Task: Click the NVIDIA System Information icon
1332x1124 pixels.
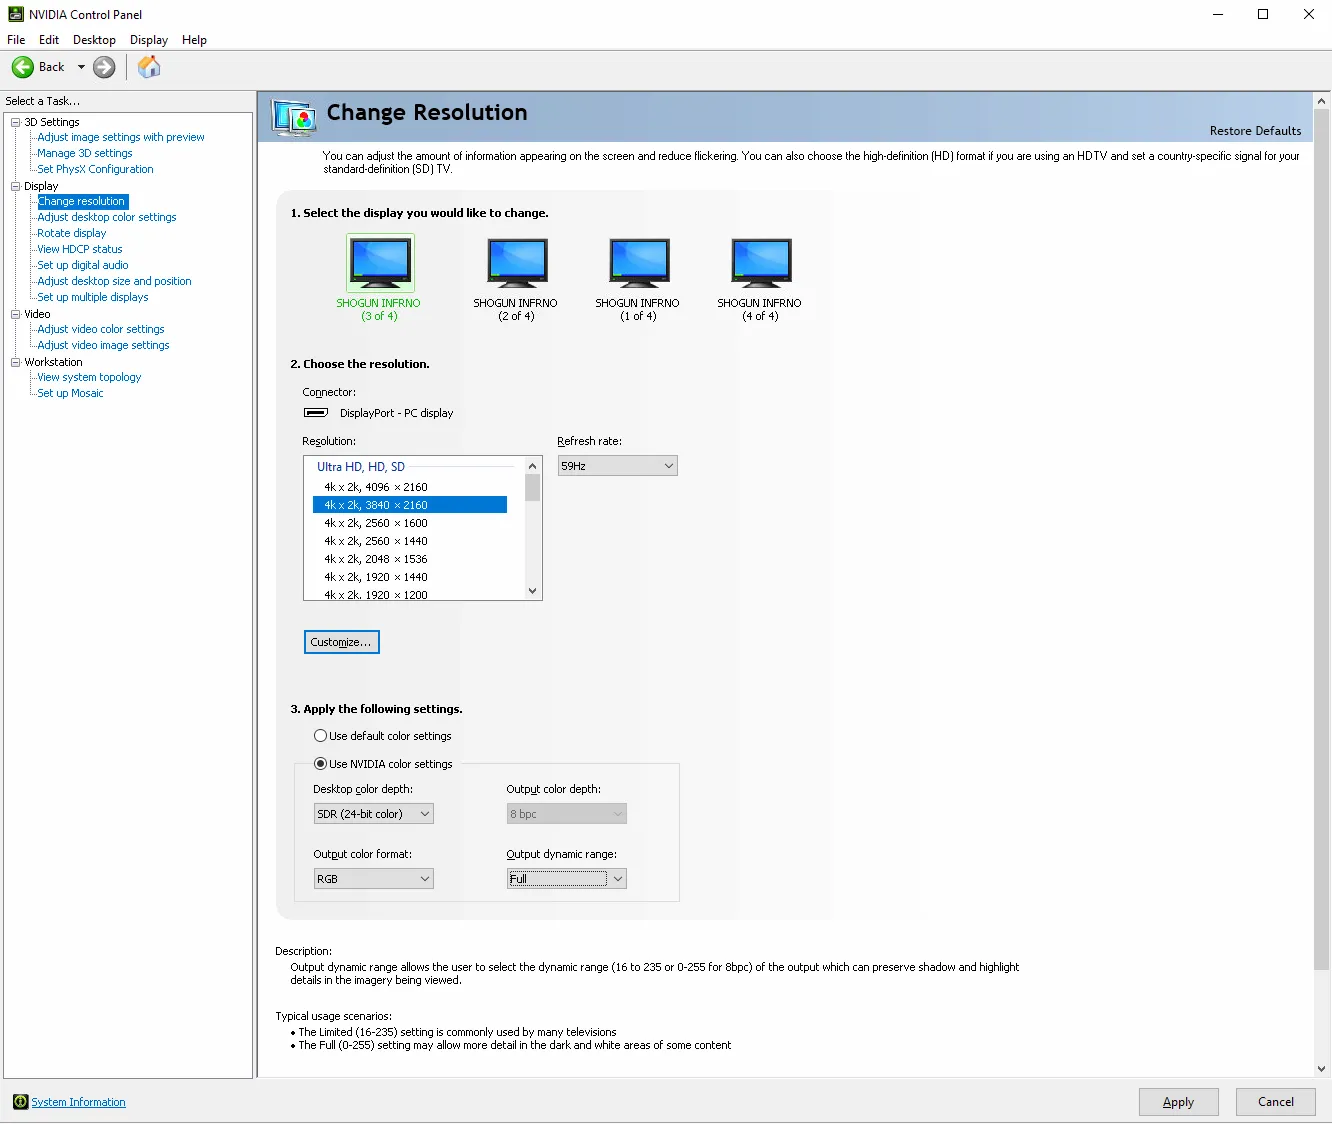Action: (20, 1102)
